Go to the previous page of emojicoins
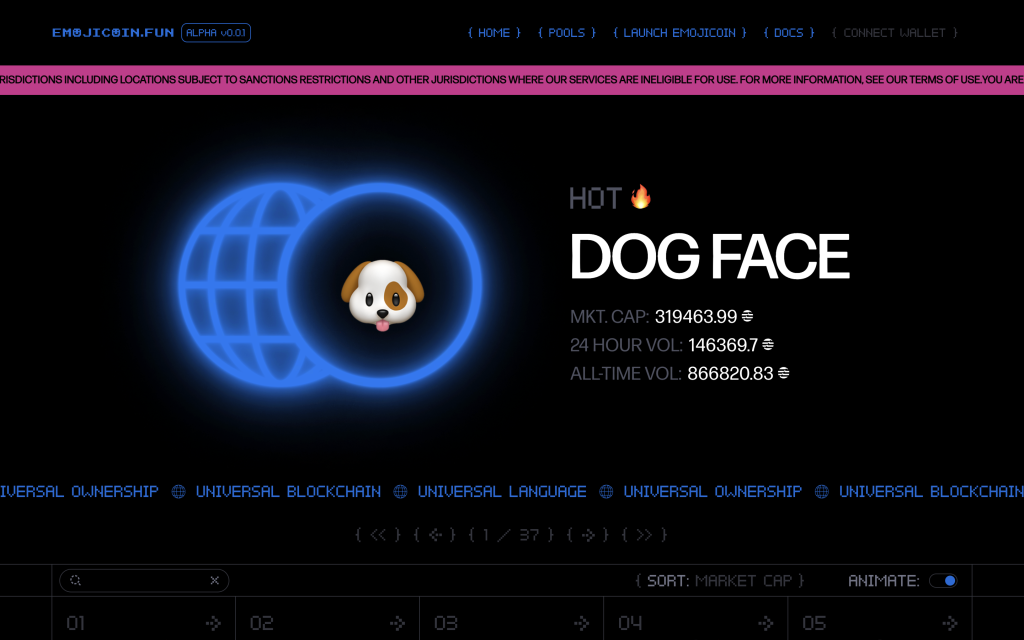The height and width of the screenshot is (640, 1024). click(x=435, y=535)
